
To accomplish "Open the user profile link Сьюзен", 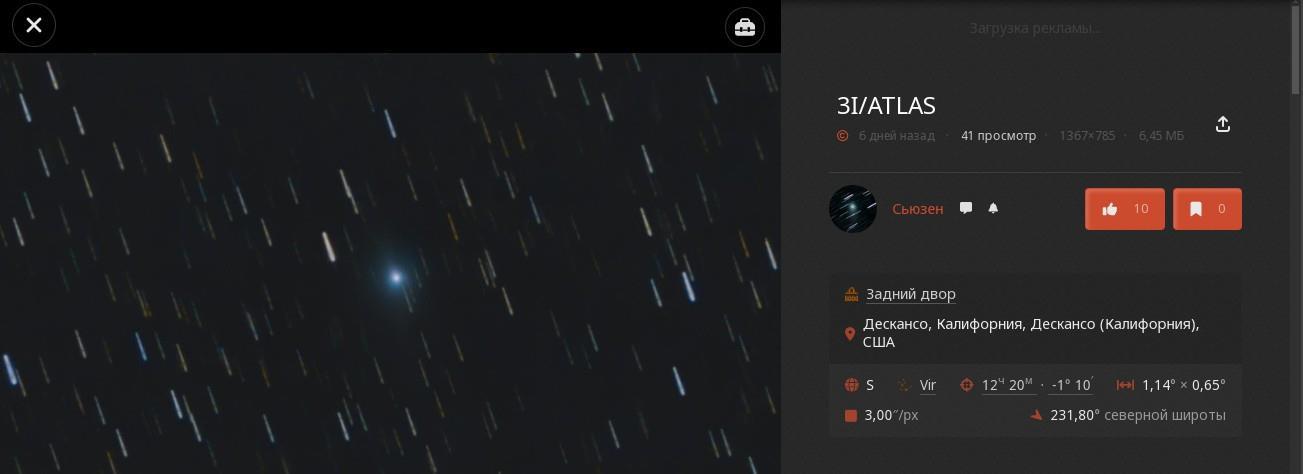I will point(917,209).
